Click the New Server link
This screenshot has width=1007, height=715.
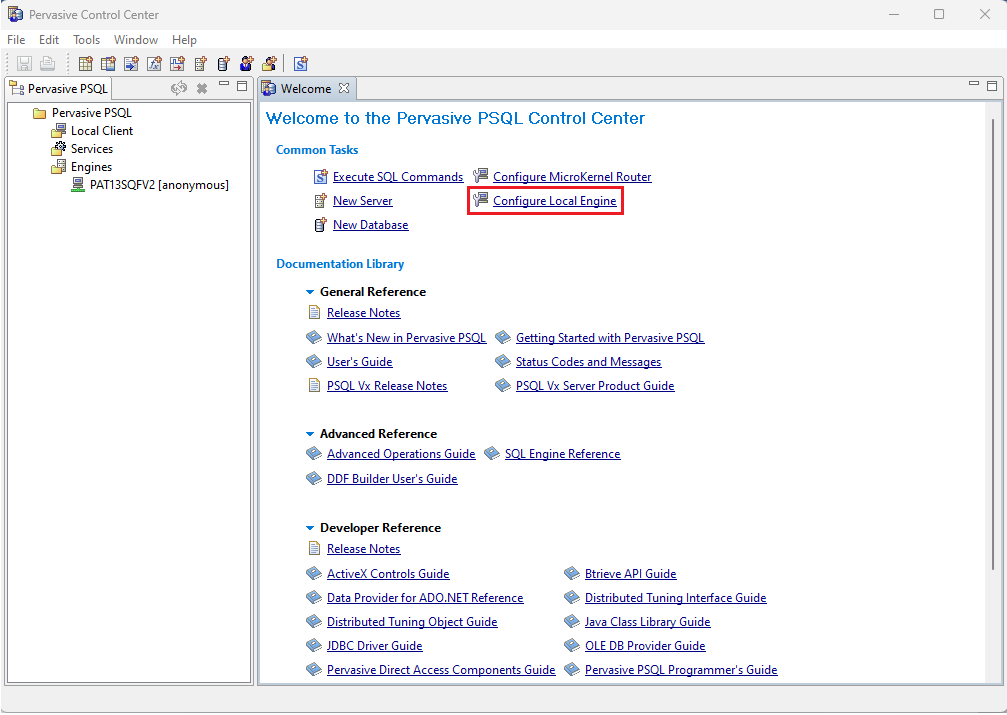pos(363,201)
